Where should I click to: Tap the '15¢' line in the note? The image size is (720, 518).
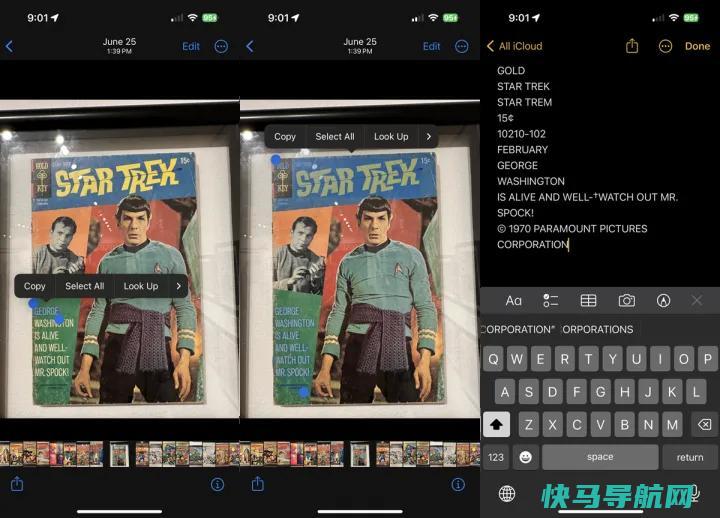(x=505, y=118)
